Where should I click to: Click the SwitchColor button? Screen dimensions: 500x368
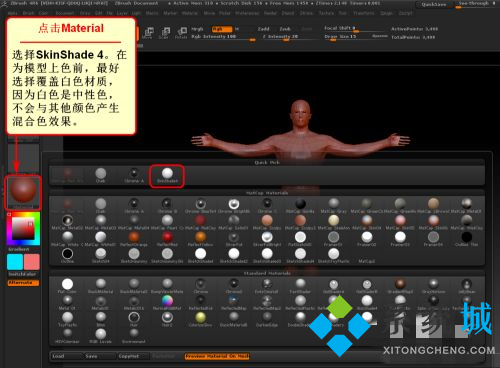(23, 274)
